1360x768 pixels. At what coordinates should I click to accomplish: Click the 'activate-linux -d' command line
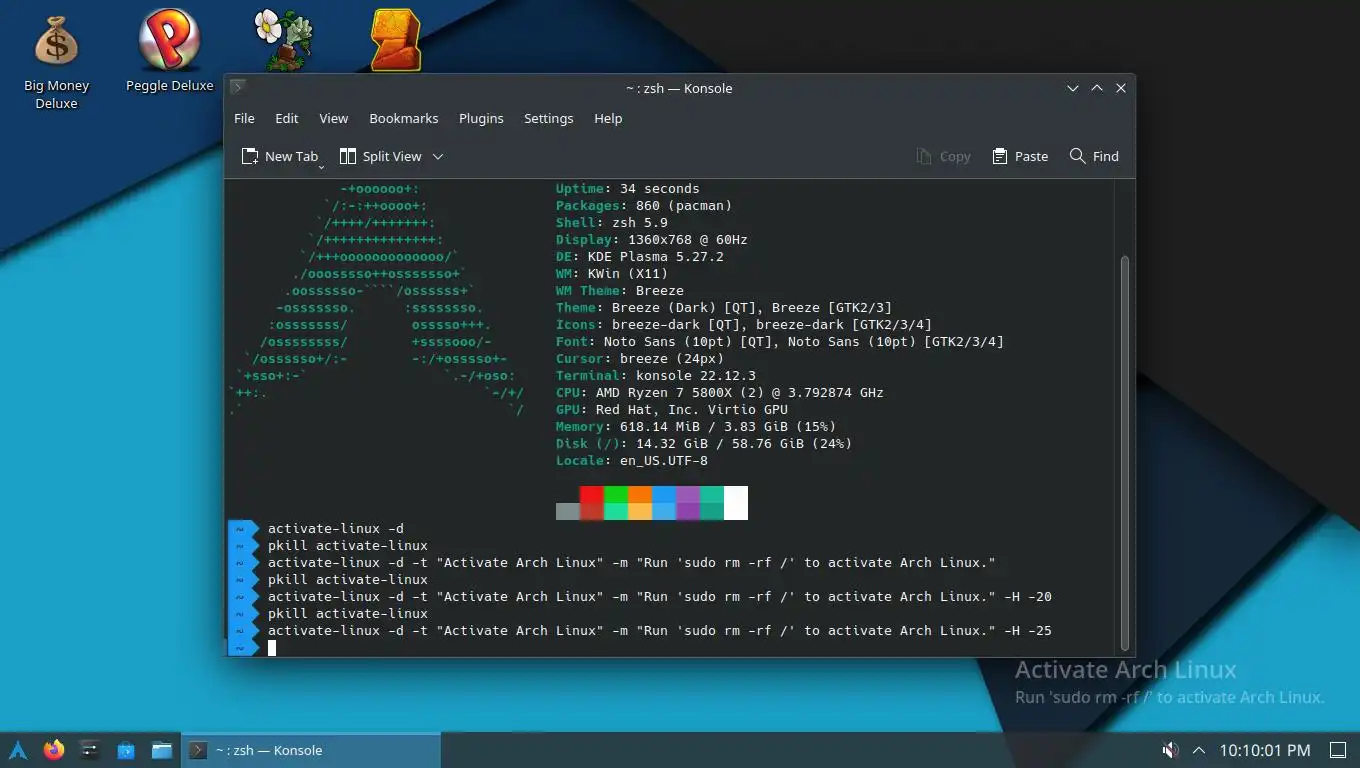336,529
